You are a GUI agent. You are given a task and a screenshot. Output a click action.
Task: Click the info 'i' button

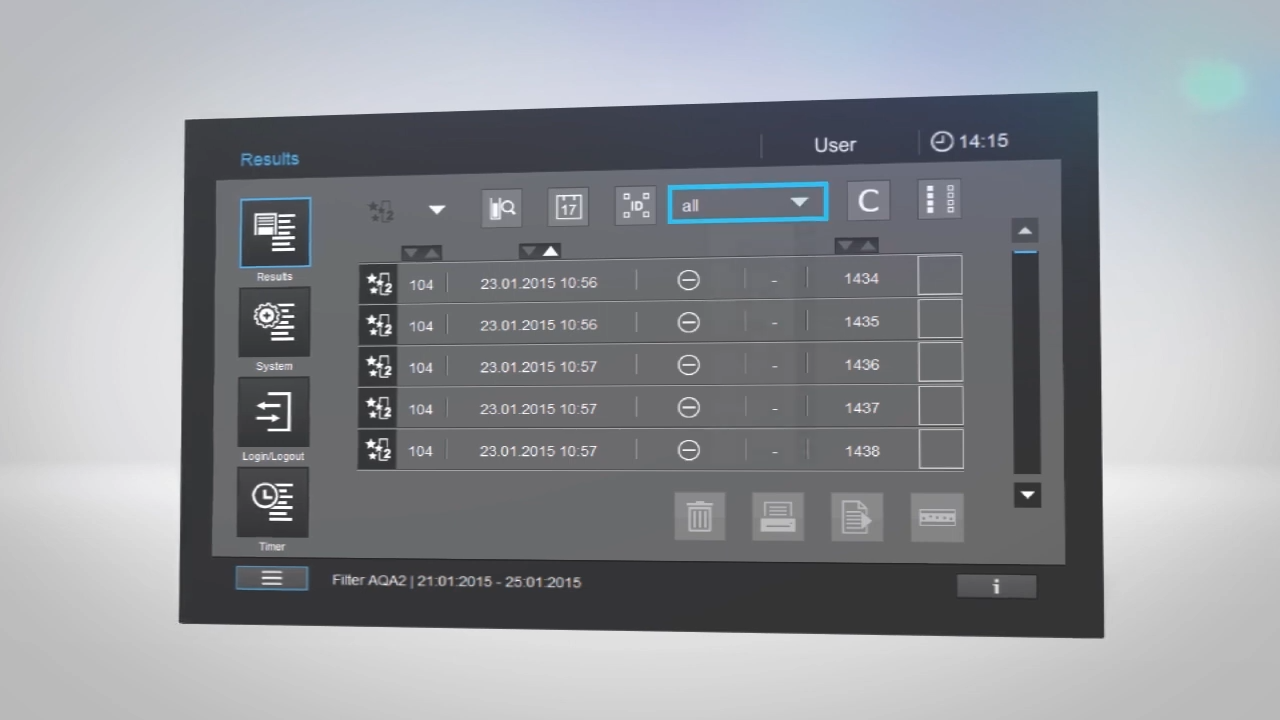[x=996, y=586]
